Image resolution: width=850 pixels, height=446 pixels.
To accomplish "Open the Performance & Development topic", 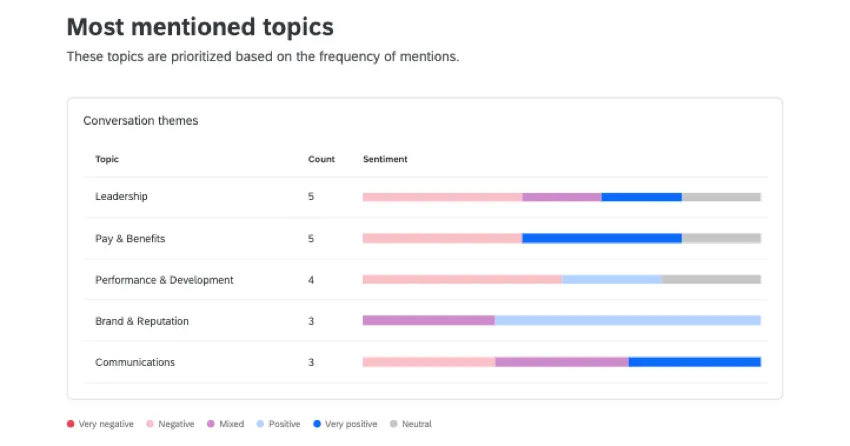I will pyautogui.click(x=164, y=280).
